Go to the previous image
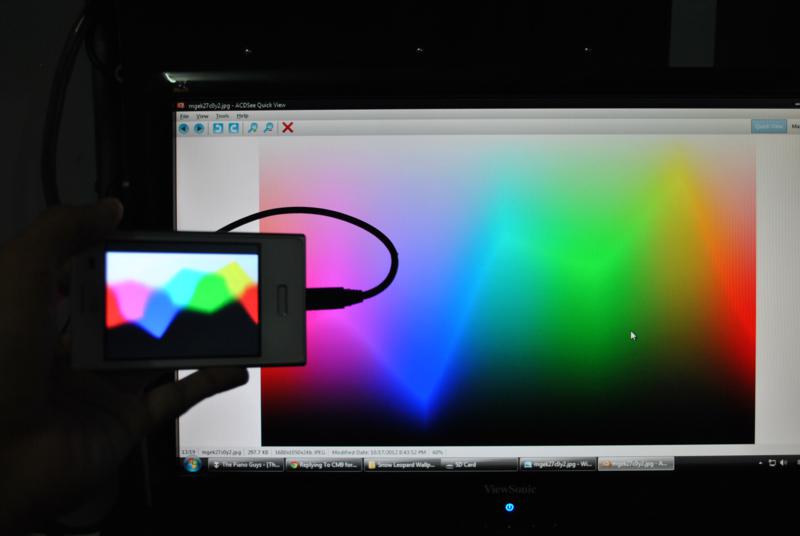800x536 pixels. 184,128
